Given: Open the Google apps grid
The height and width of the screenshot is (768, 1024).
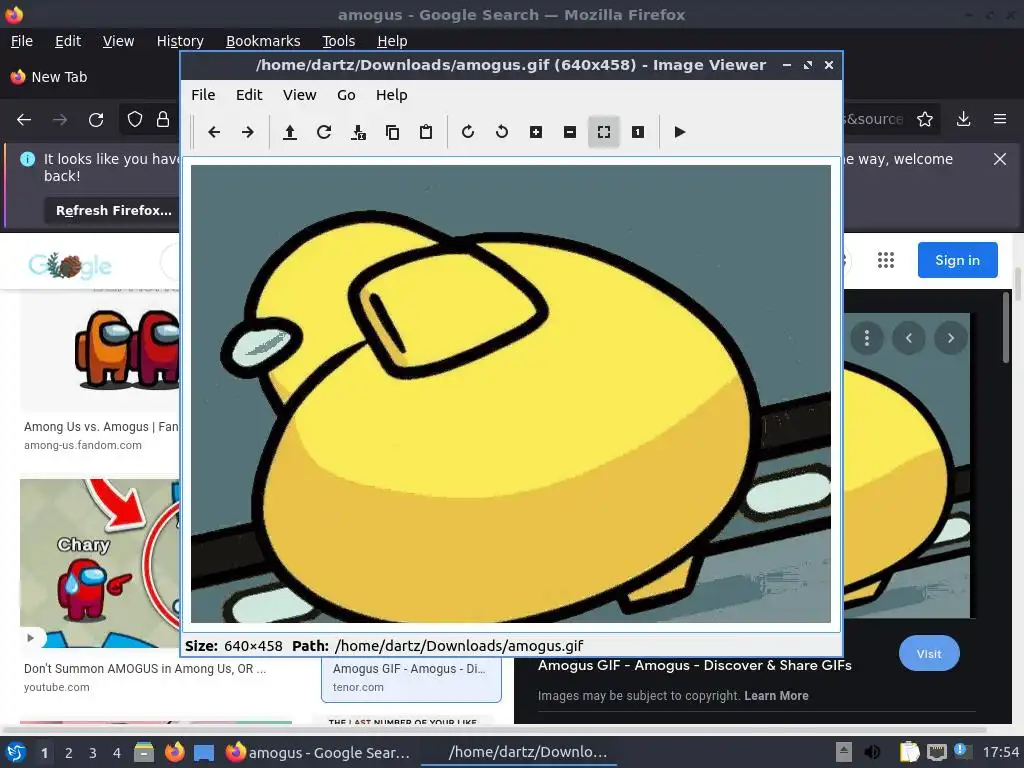Looking at the screenshot, I should point(886,260).
